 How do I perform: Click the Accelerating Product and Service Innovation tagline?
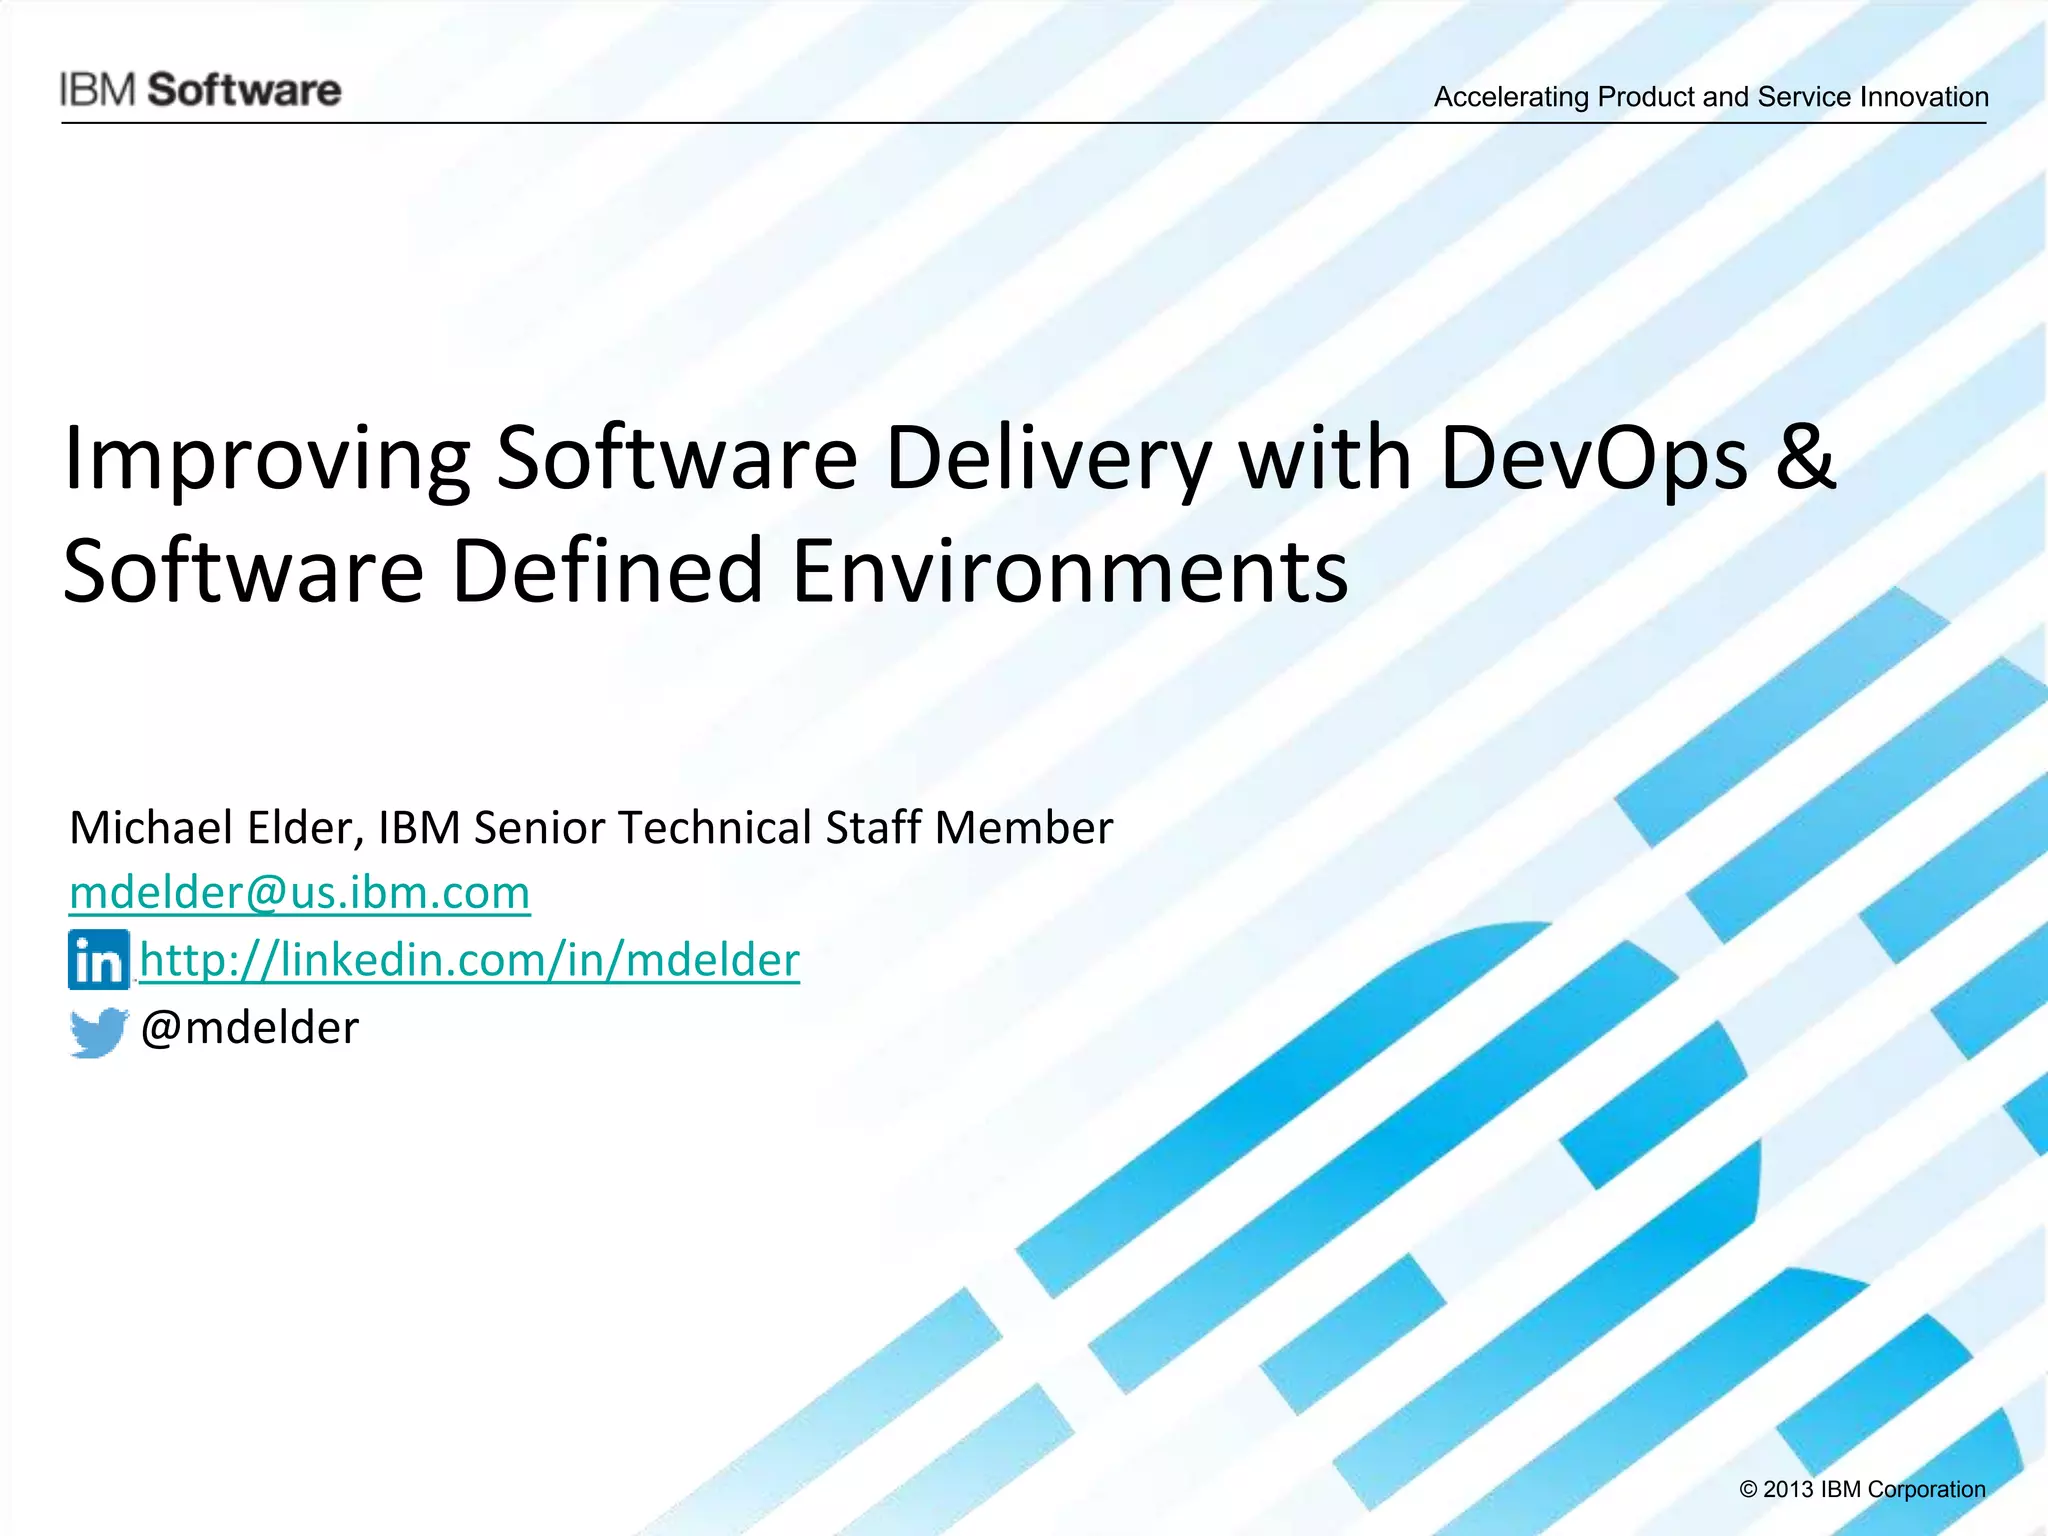point(1710,97)
